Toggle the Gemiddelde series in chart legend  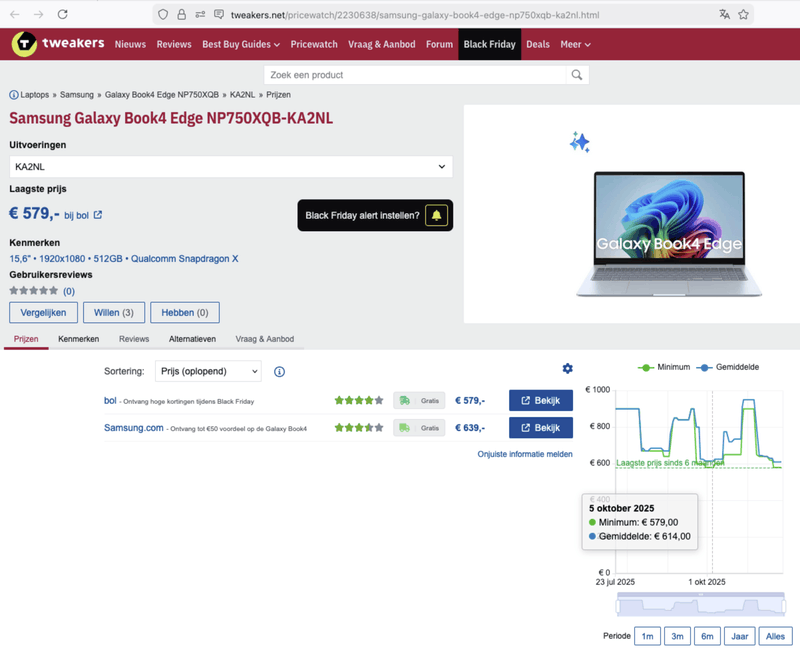(728, 367)
